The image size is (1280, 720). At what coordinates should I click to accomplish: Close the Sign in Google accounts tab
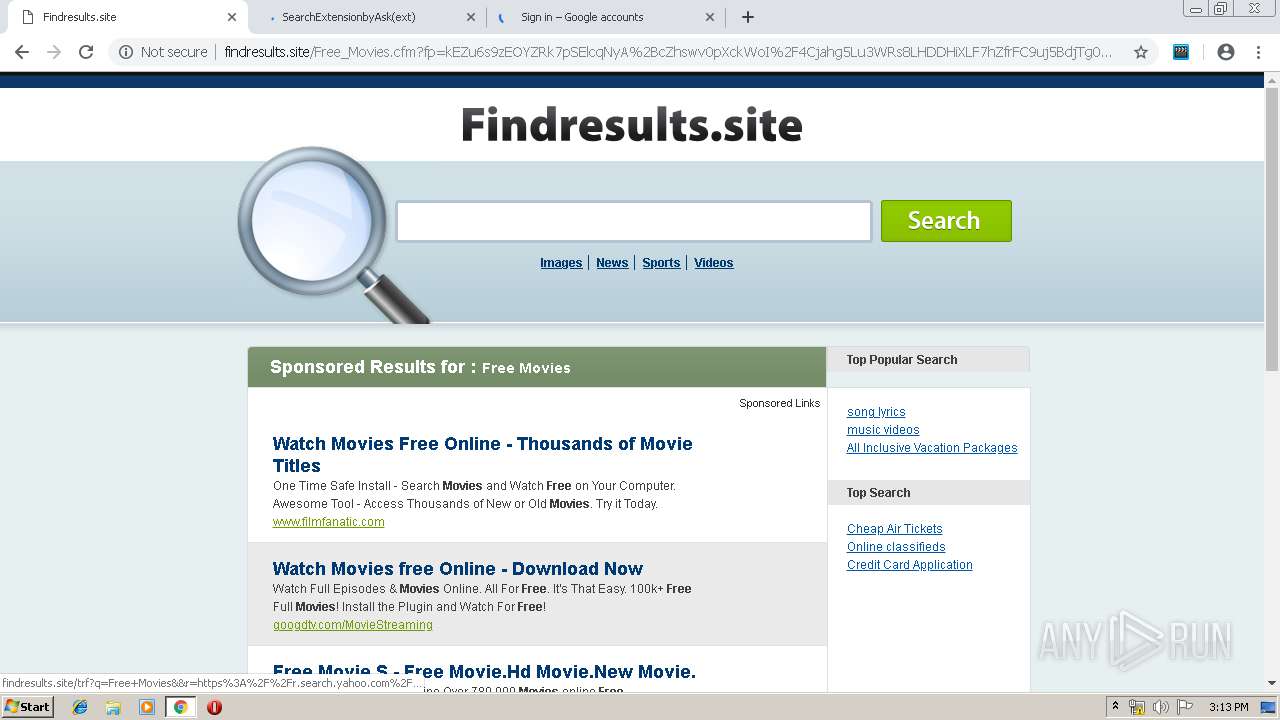pos(710,17)
